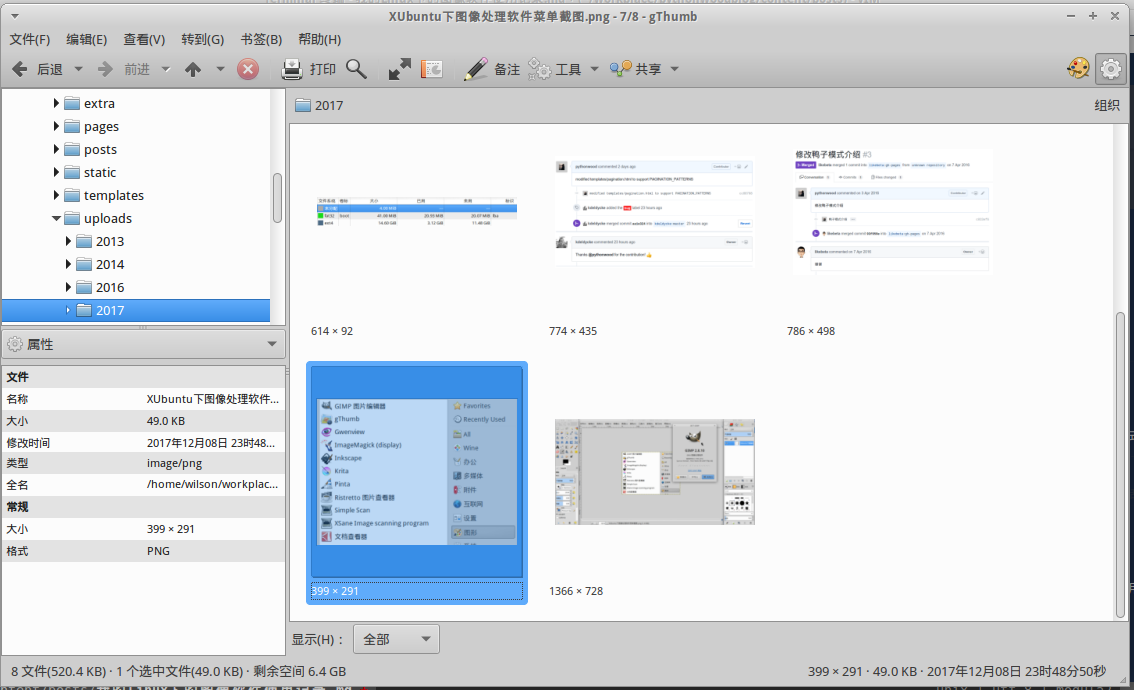Open the 工具 dropdown arrow
Viewport: 1134px width, 690px height.
pos(594,69)
